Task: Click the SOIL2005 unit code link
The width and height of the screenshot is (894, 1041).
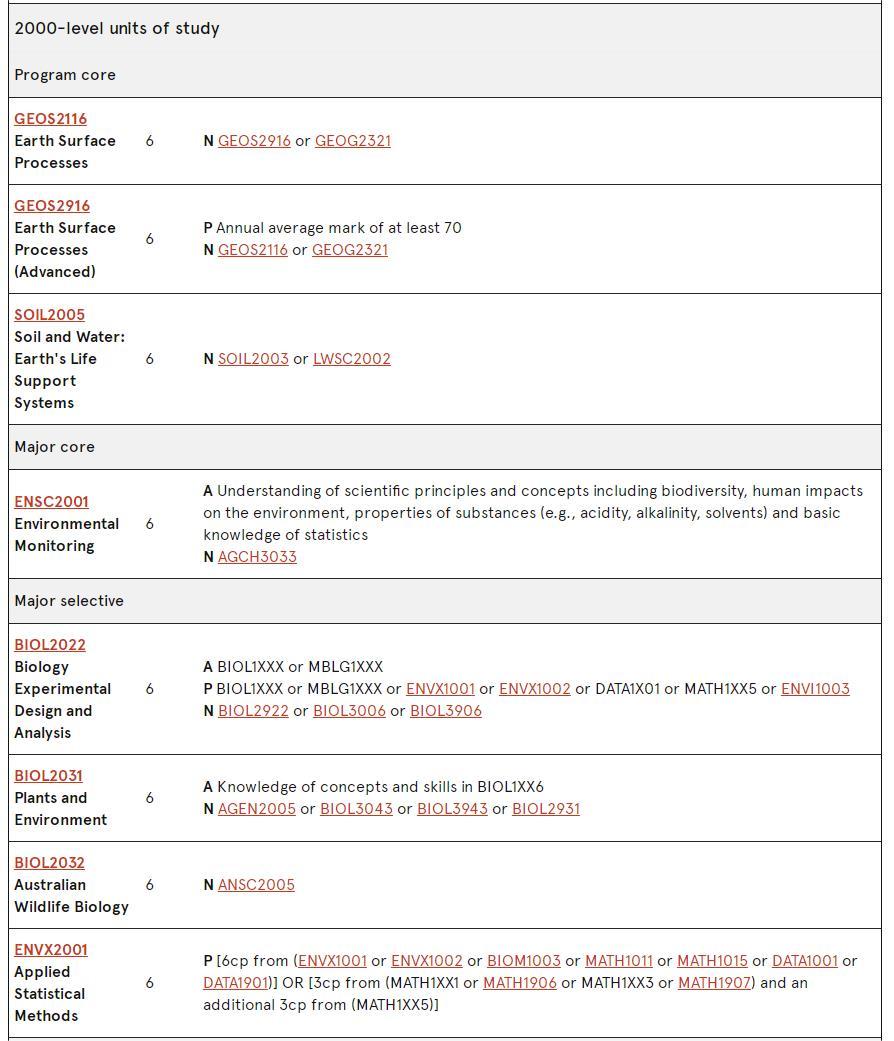Action: (50, 315)
